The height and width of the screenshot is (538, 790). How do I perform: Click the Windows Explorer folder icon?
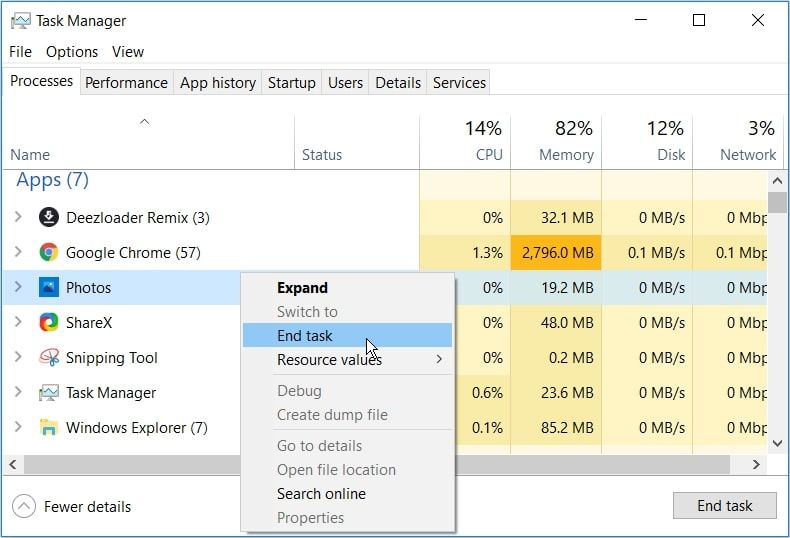pyautogui.click(x=49, y=427)
